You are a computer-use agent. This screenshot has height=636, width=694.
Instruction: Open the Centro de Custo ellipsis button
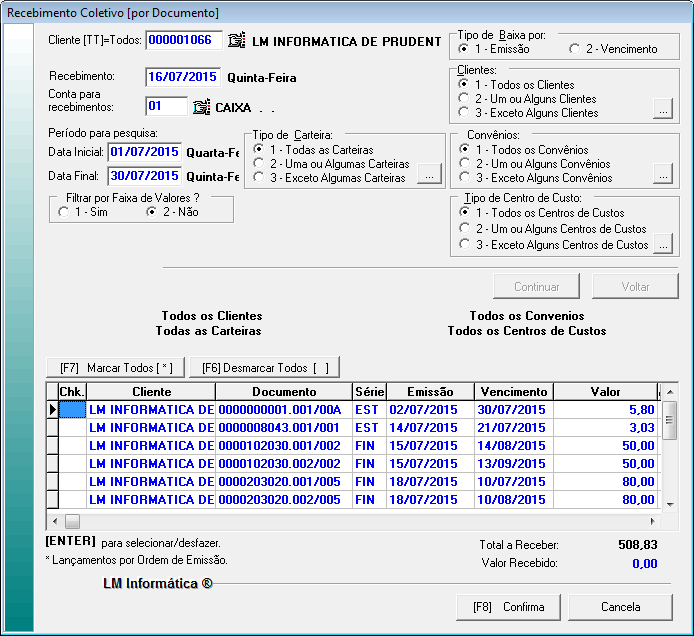tap(662, 243)
